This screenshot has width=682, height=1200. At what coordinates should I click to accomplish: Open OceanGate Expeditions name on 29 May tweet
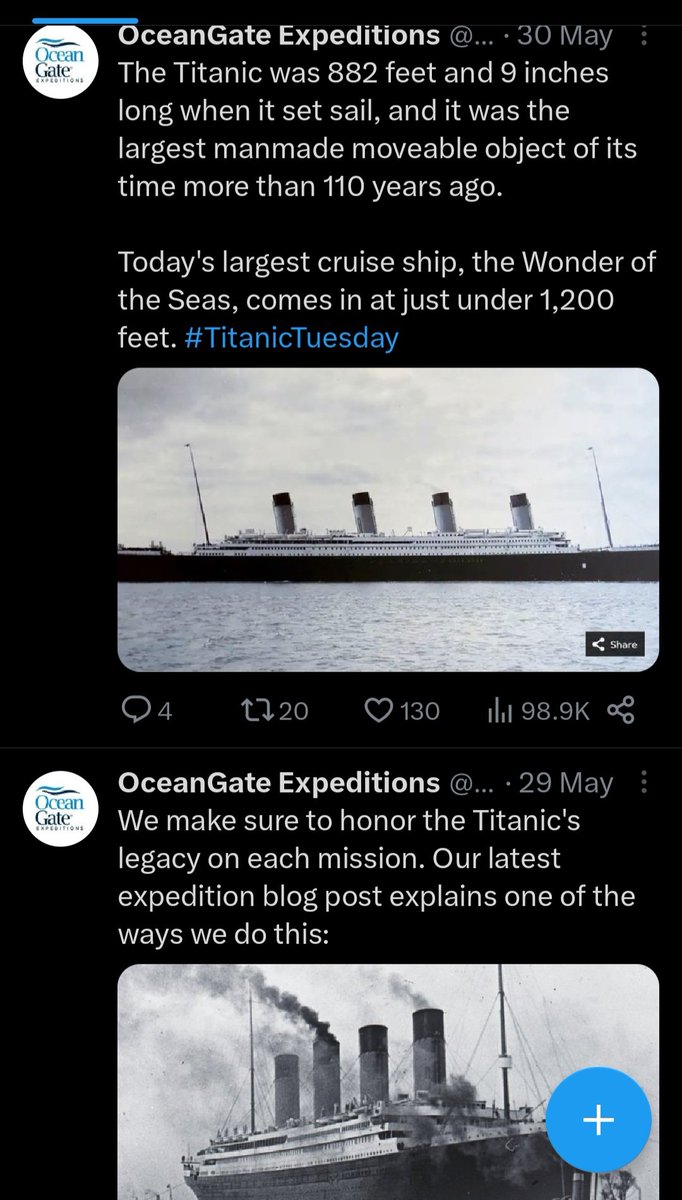click(x=278, y=782)
